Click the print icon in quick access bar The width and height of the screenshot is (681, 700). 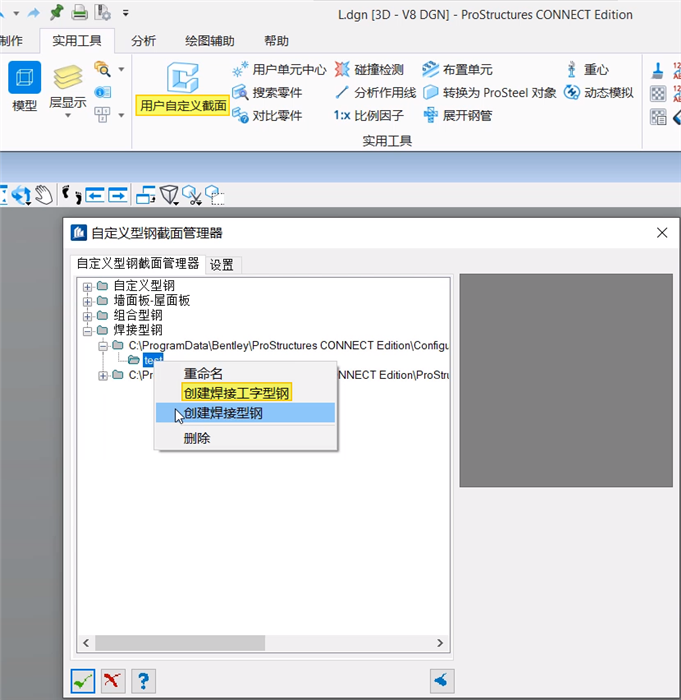[x=79, y=12]
